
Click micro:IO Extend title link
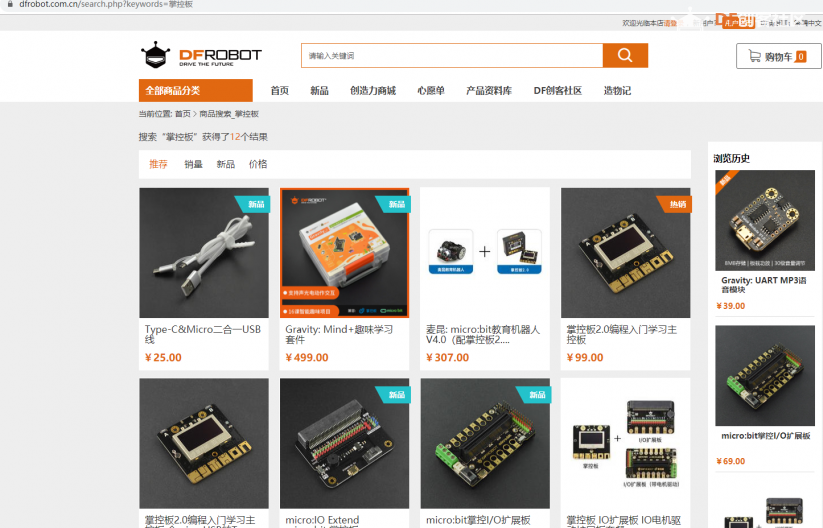pyautogui.click(x=322, y=520)
